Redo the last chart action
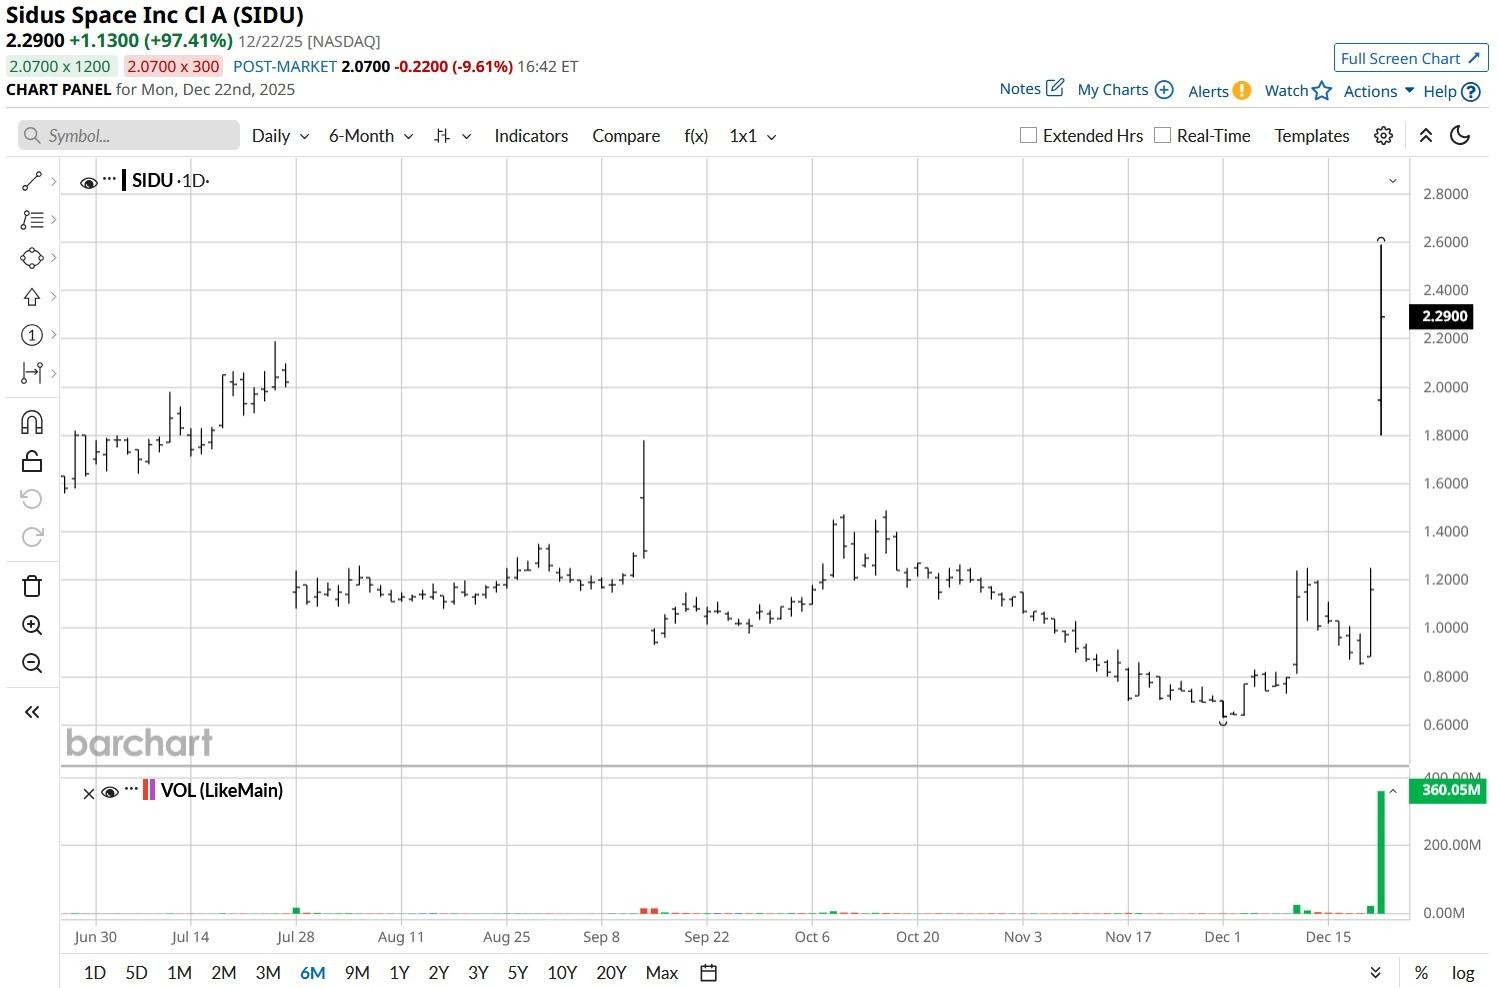This screenshot has width=1498, height=988. (x=31, y=537)
